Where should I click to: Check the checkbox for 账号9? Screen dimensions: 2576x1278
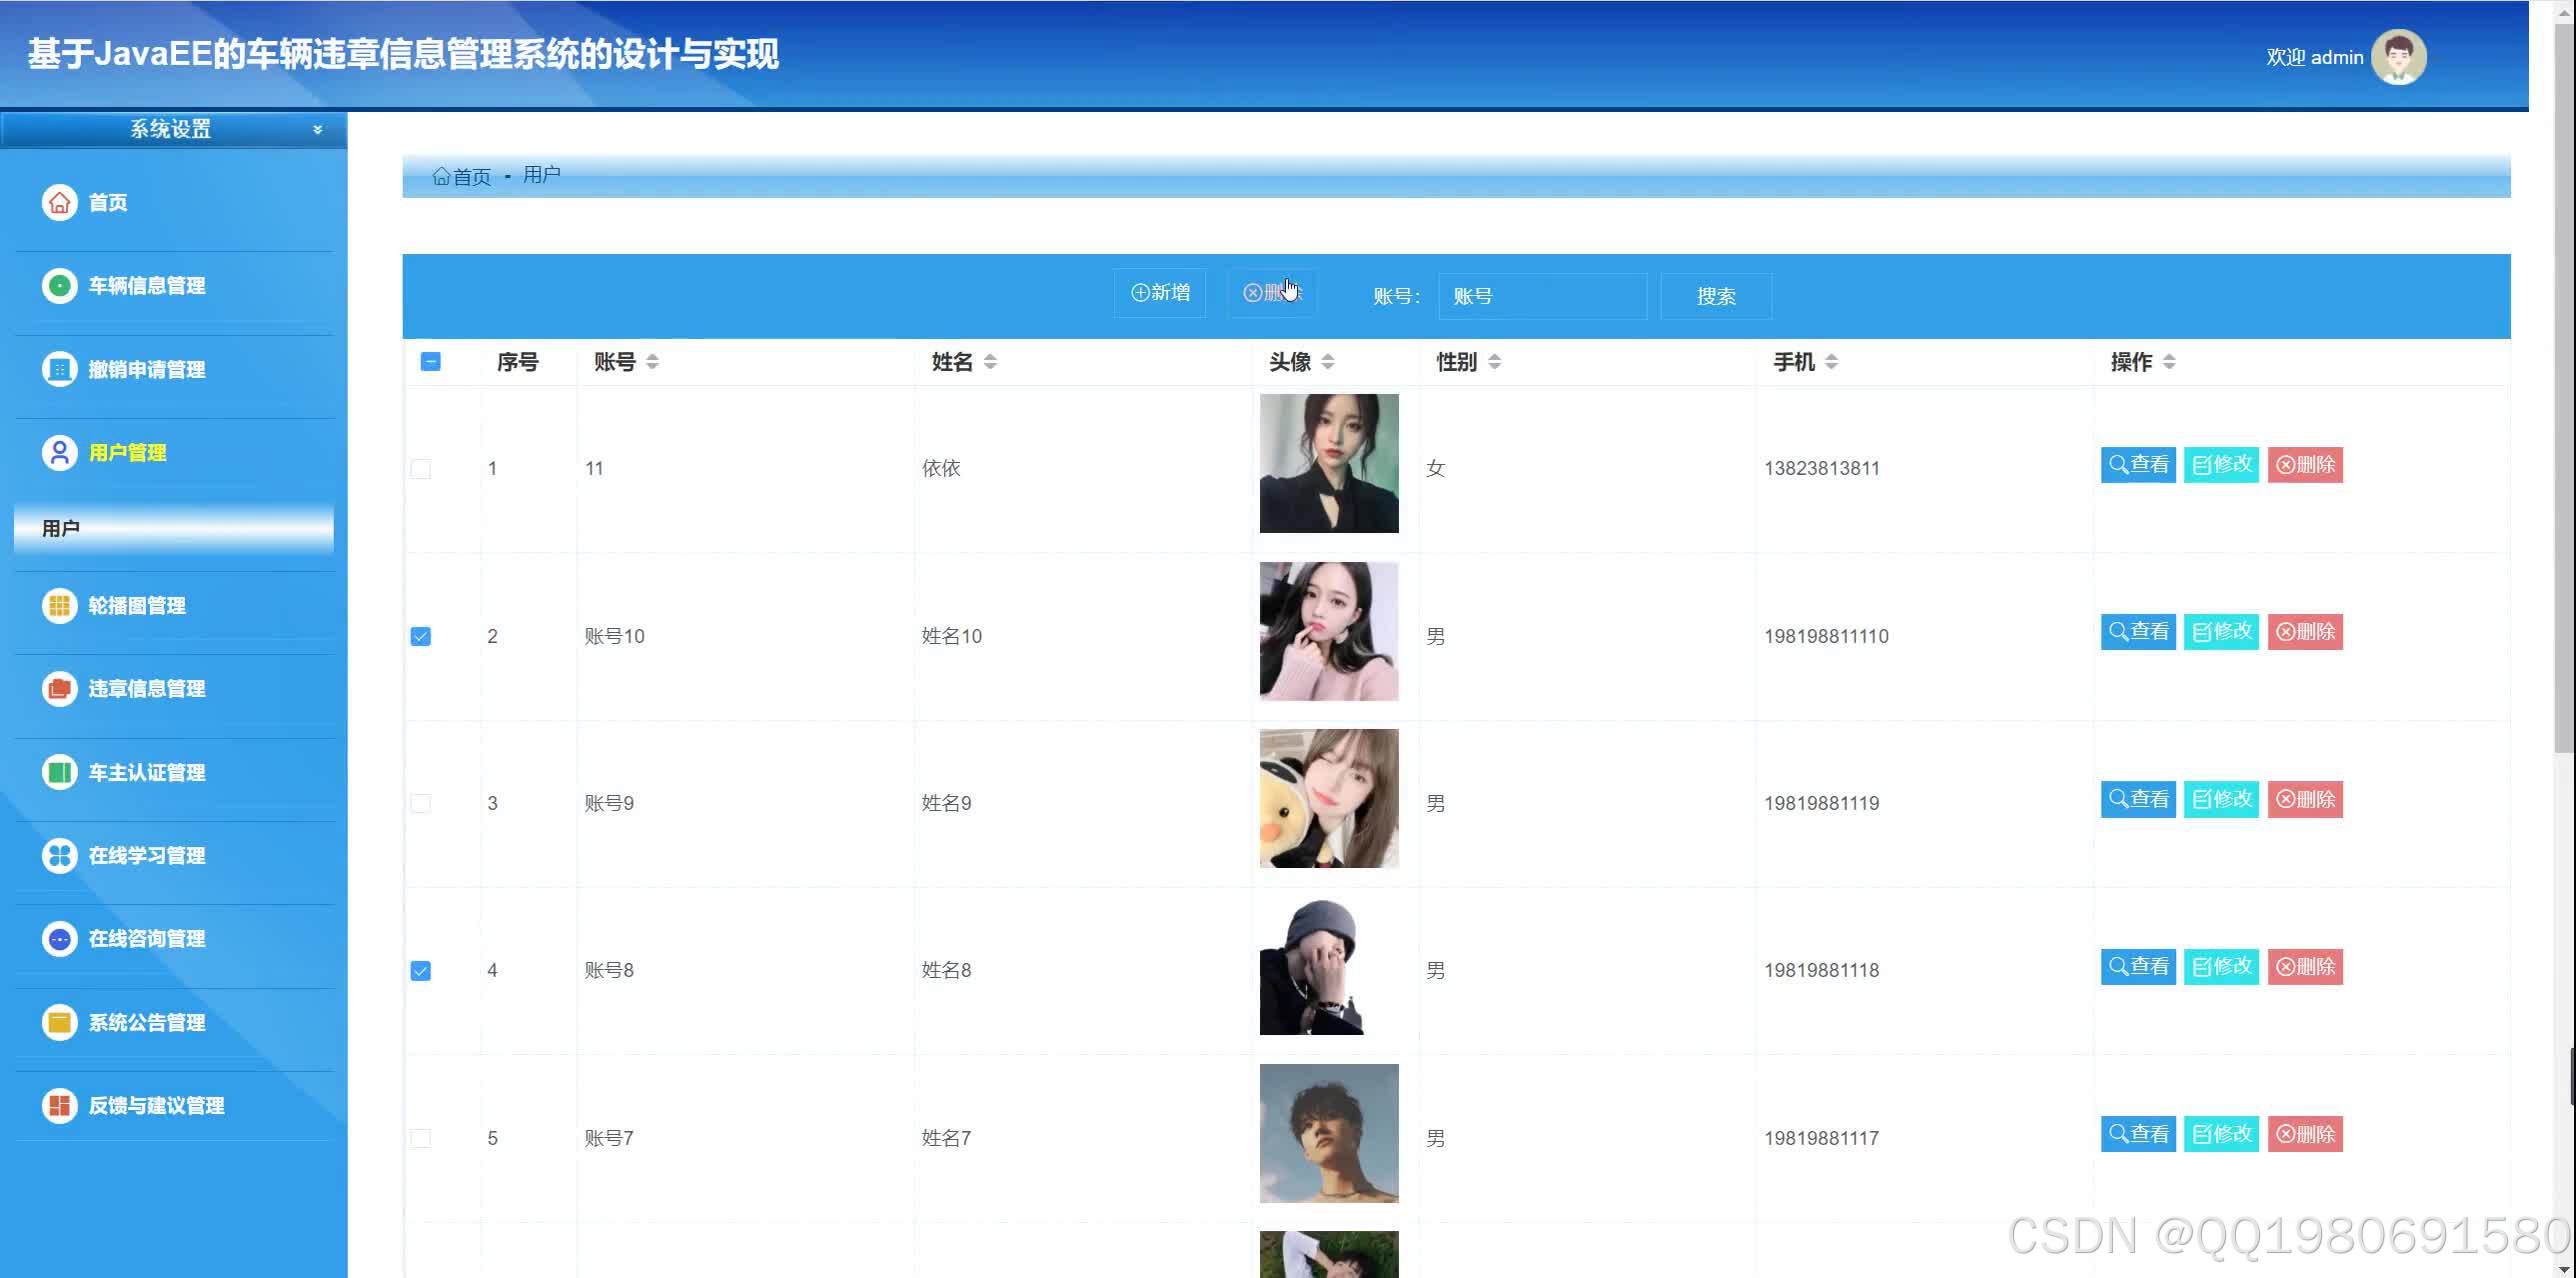point(421,802)
